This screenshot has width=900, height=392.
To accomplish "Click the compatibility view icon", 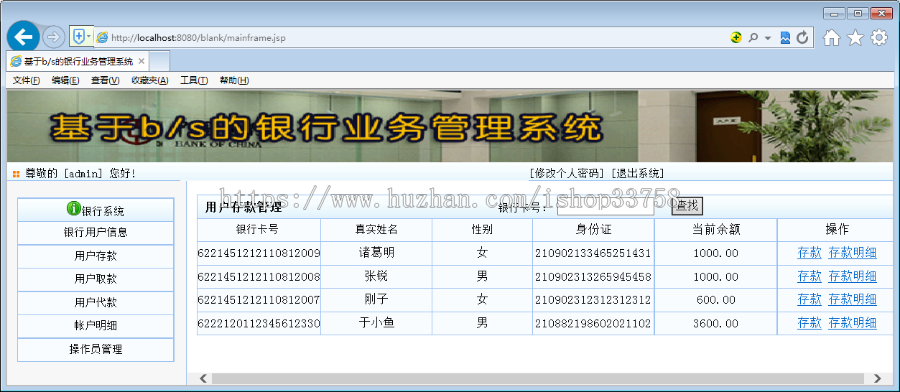I will [x=786, y=38].
